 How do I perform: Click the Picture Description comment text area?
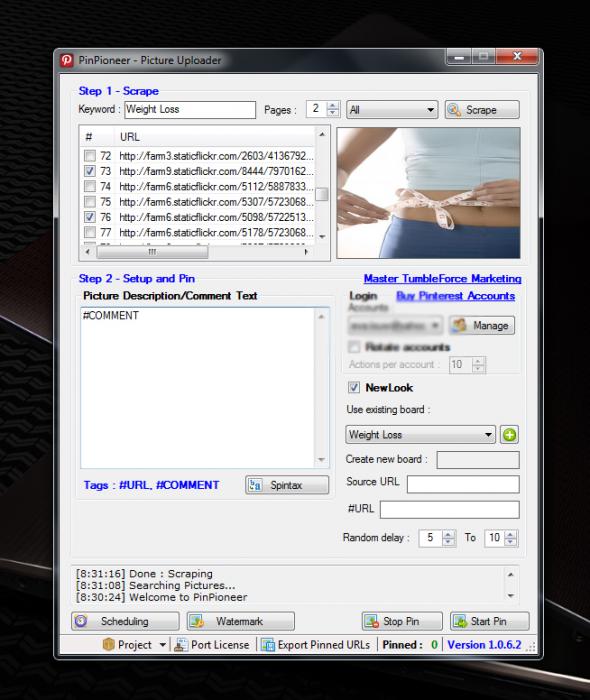pos(199,388)
